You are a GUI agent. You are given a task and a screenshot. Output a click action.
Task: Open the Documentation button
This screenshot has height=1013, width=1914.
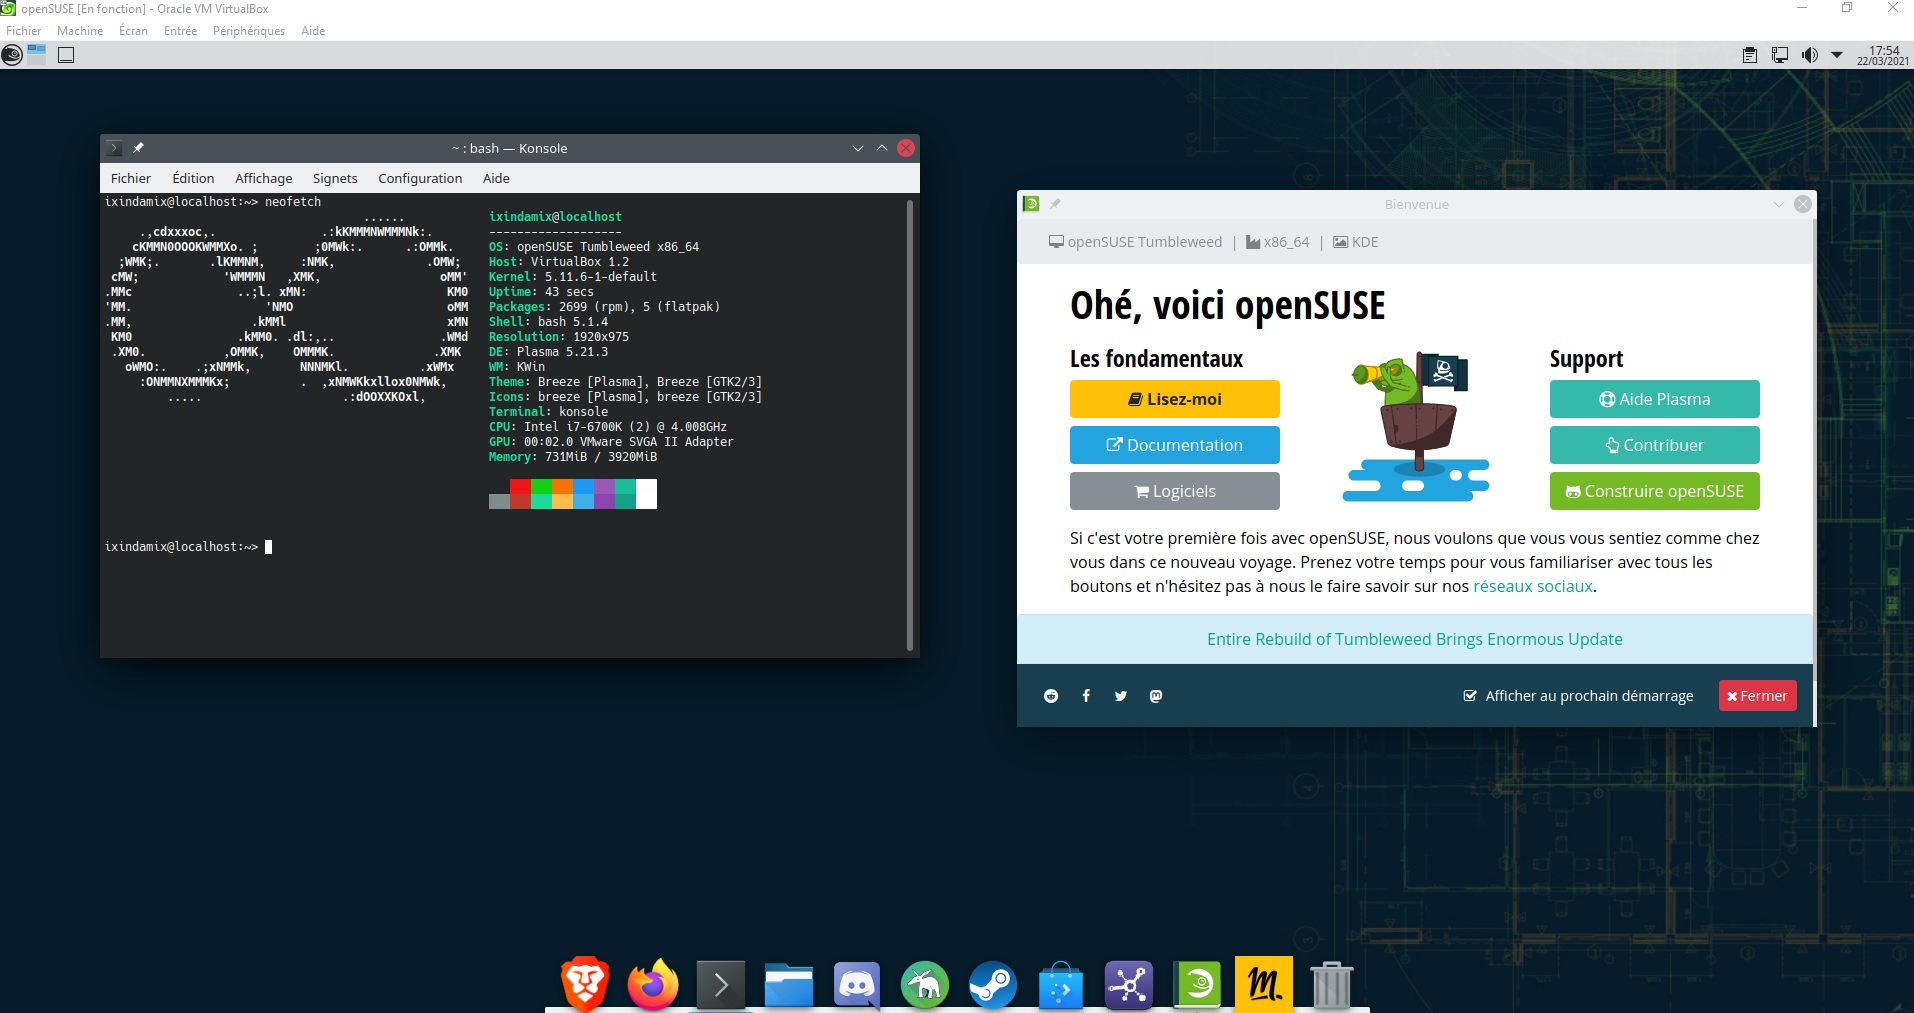(1175, 445)
